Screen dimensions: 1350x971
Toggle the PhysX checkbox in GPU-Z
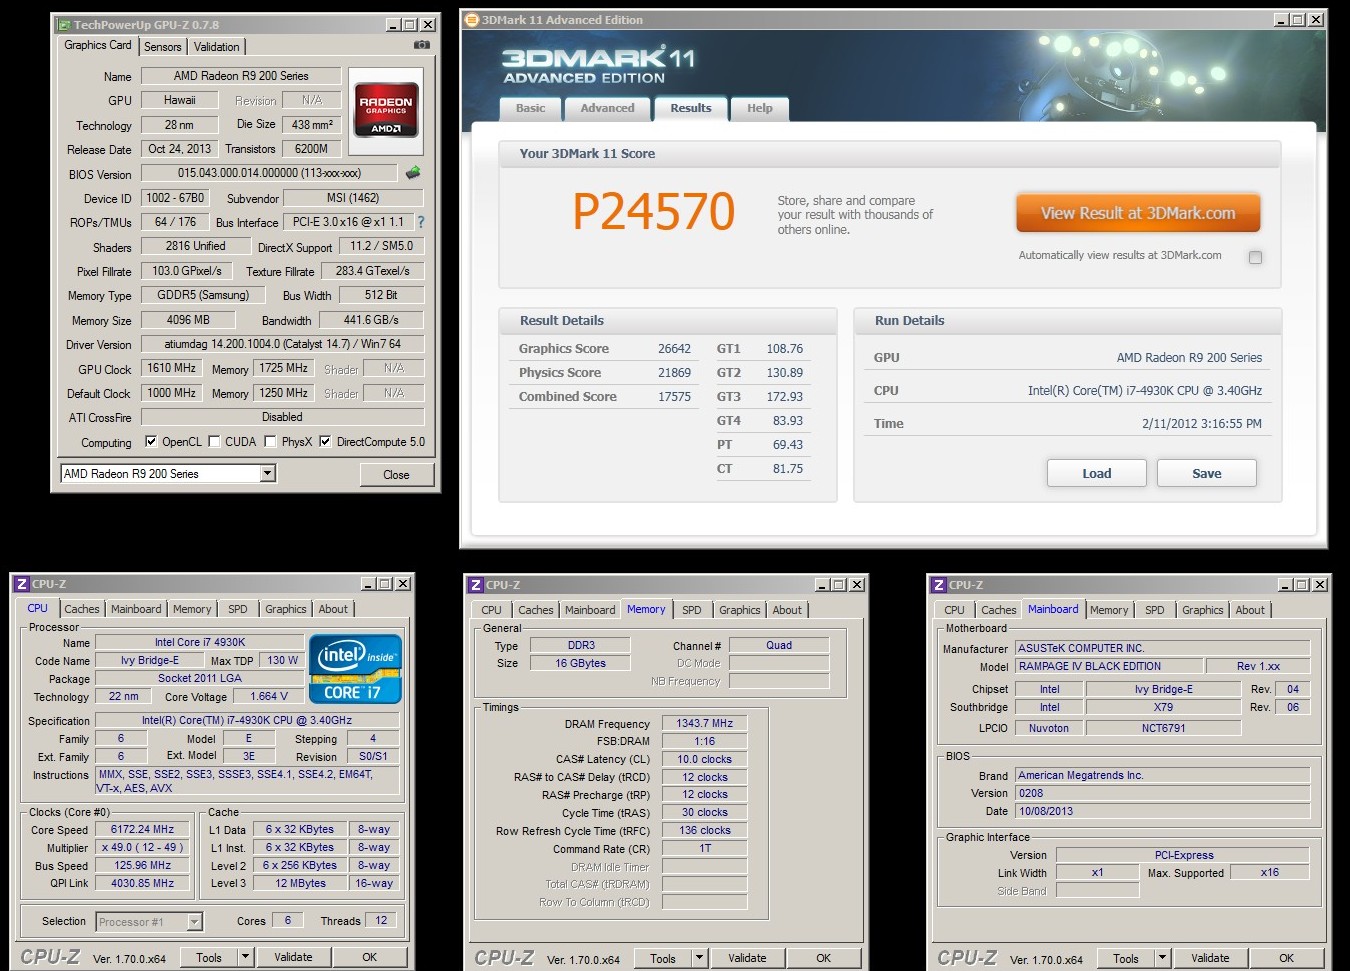pyautogui.click(x=270, y=441)
